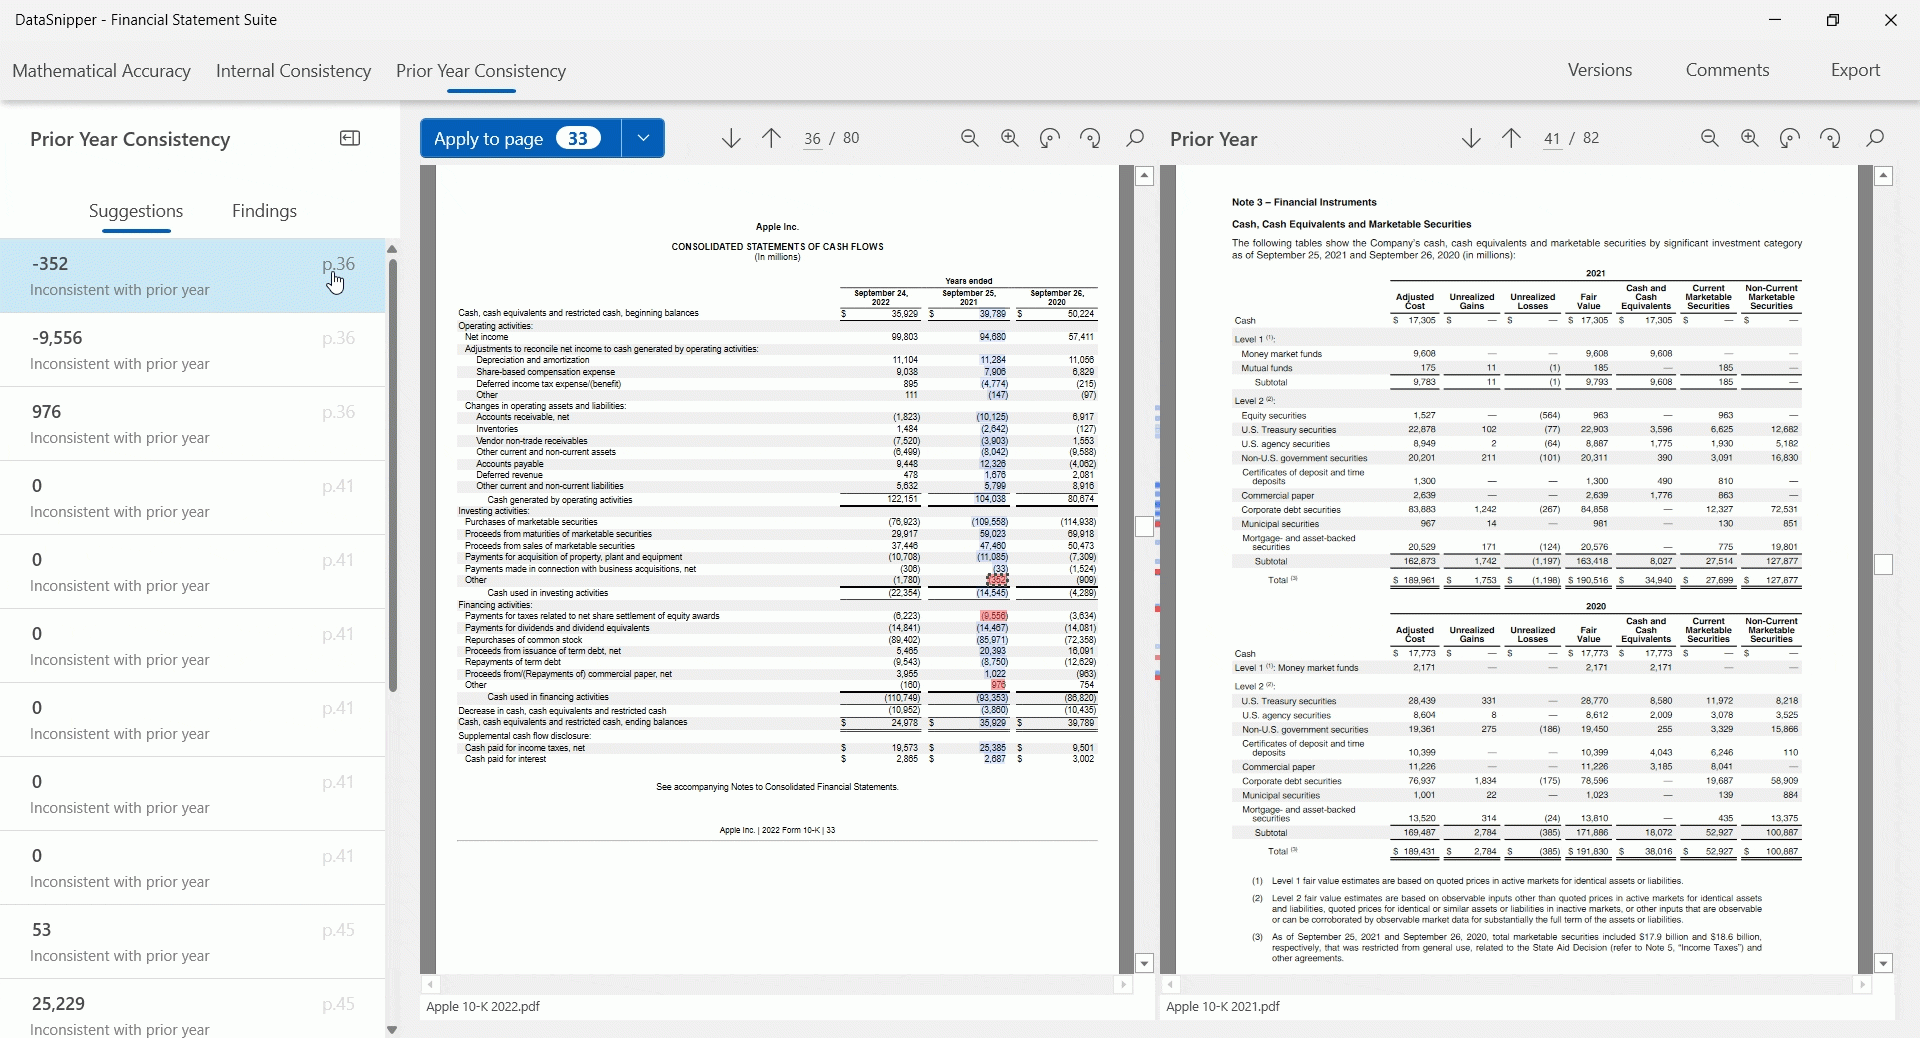Viewport: 1920px width, 1038px height.
Task: Click Prior Year document vertical scroll thumb
Action: pos(1884,565)
